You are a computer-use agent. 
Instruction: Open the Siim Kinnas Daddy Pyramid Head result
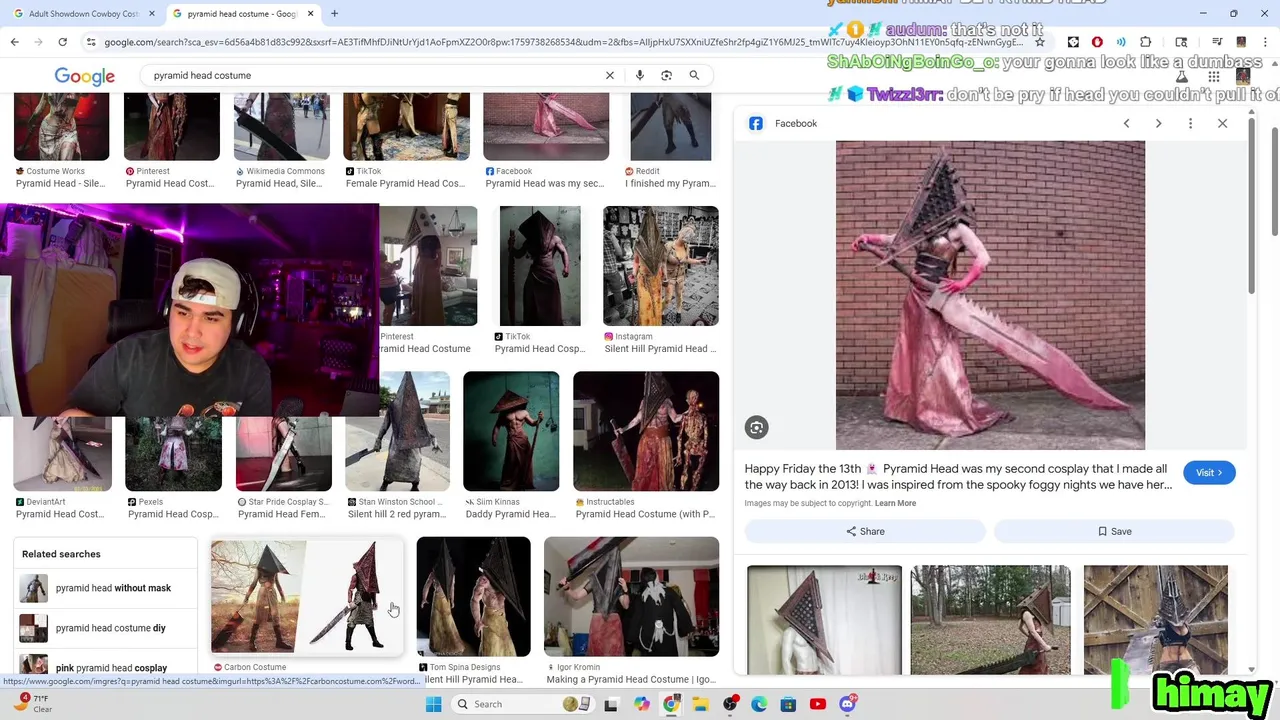tap(511, 431)
